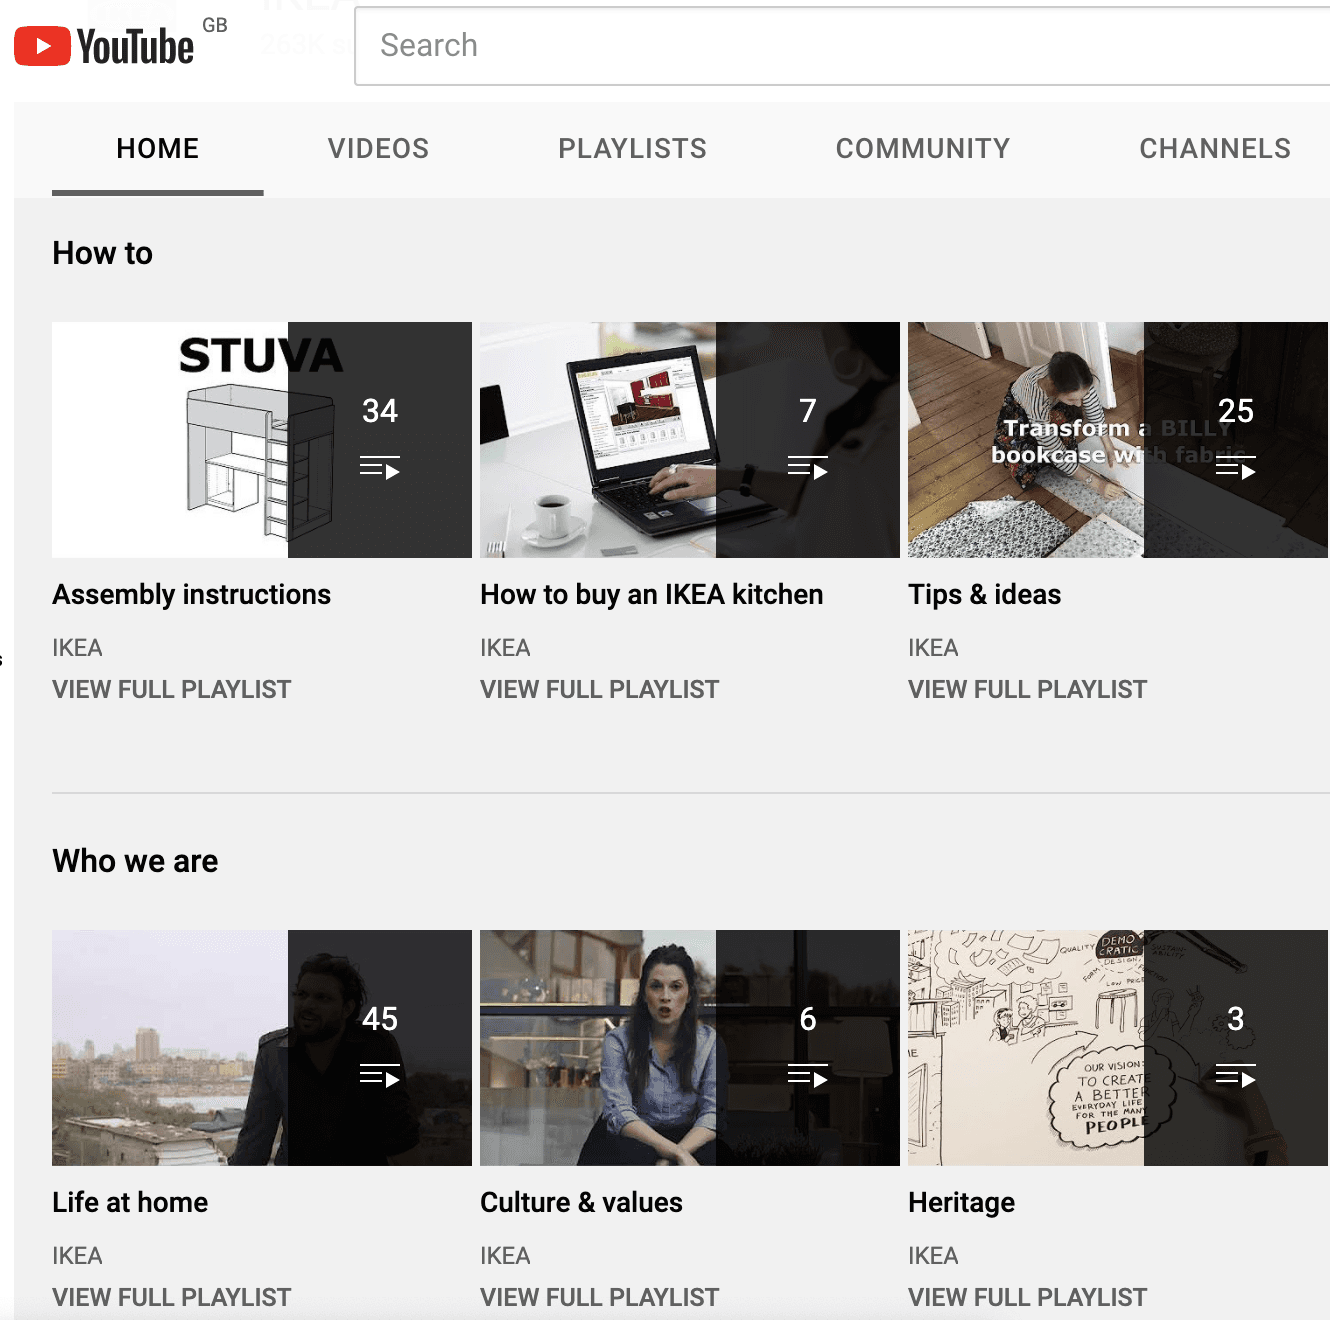Click the 3 video count on Heritage thumbnail
This screenshot has height=1320, width=1330.
pyautogui.click(x=1236, y=1019)
